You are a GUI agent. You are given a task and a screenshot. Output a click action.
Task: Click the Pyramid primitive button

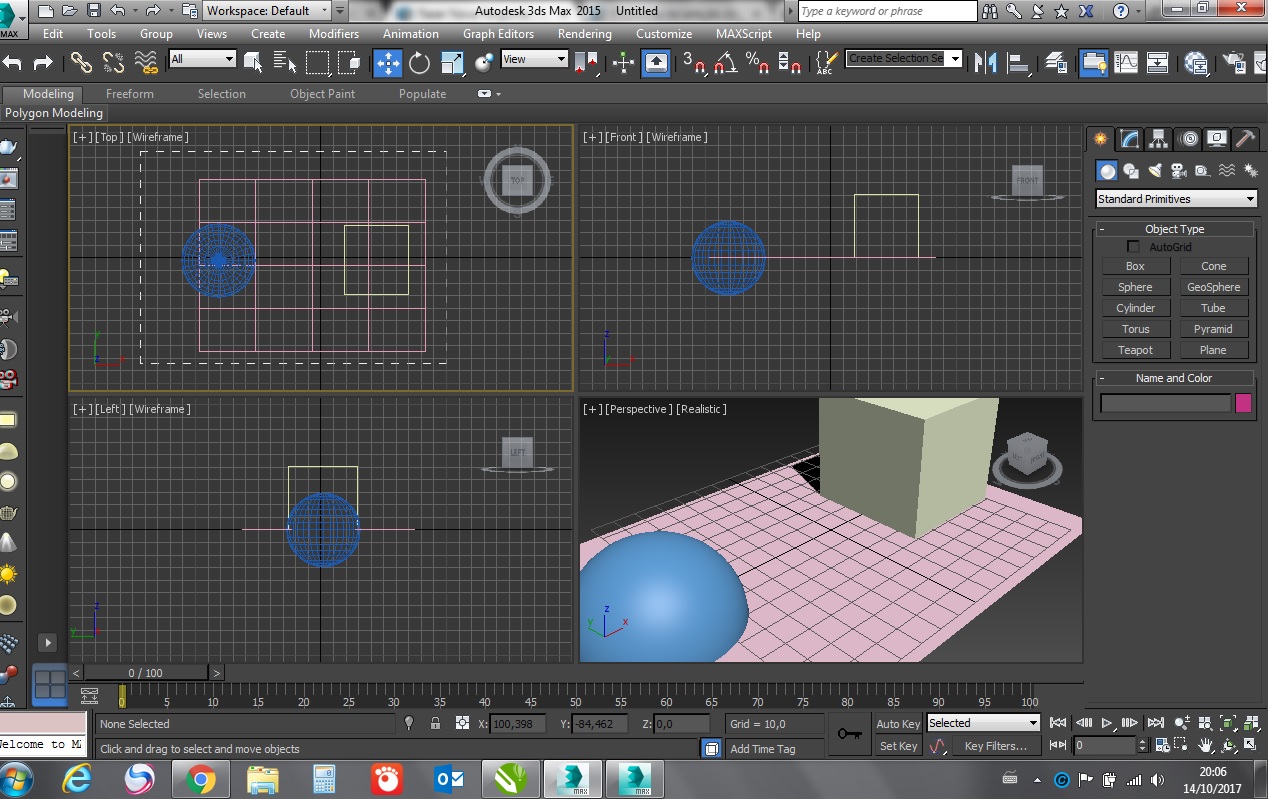pos(1213,329)
